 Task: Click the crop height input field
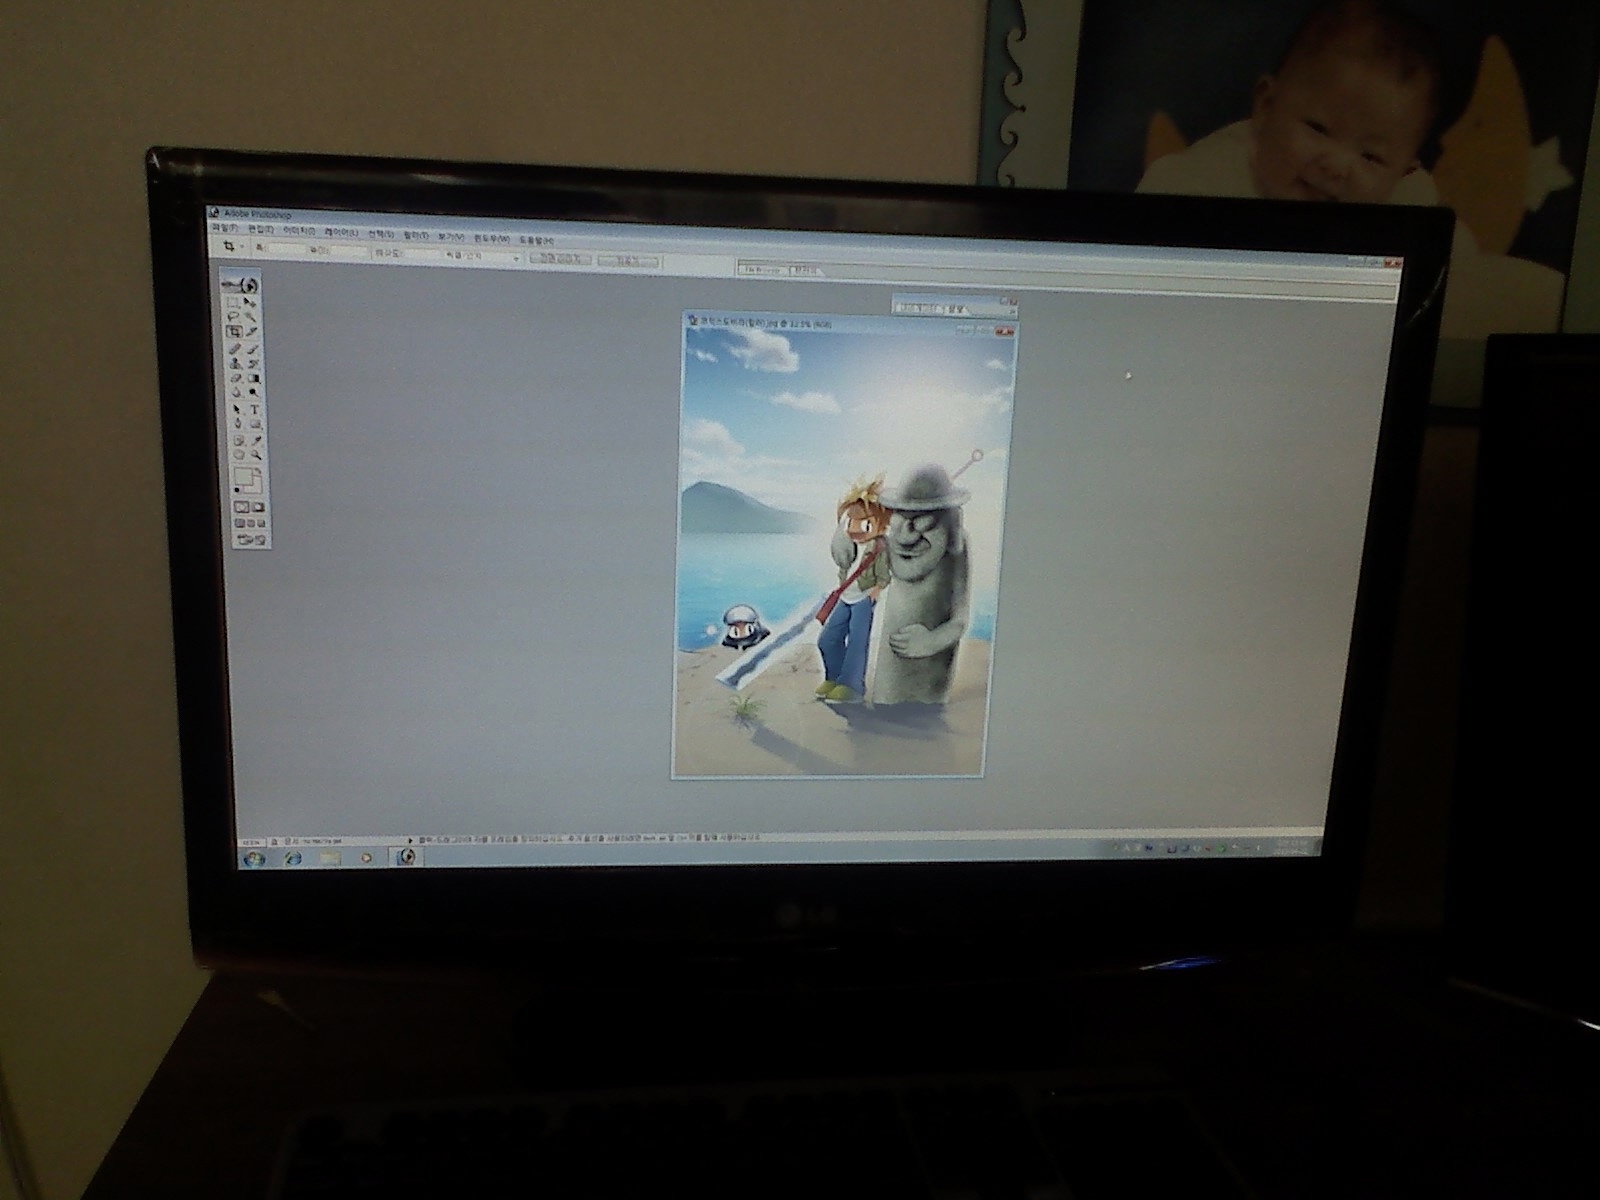[x=349, y=250]
